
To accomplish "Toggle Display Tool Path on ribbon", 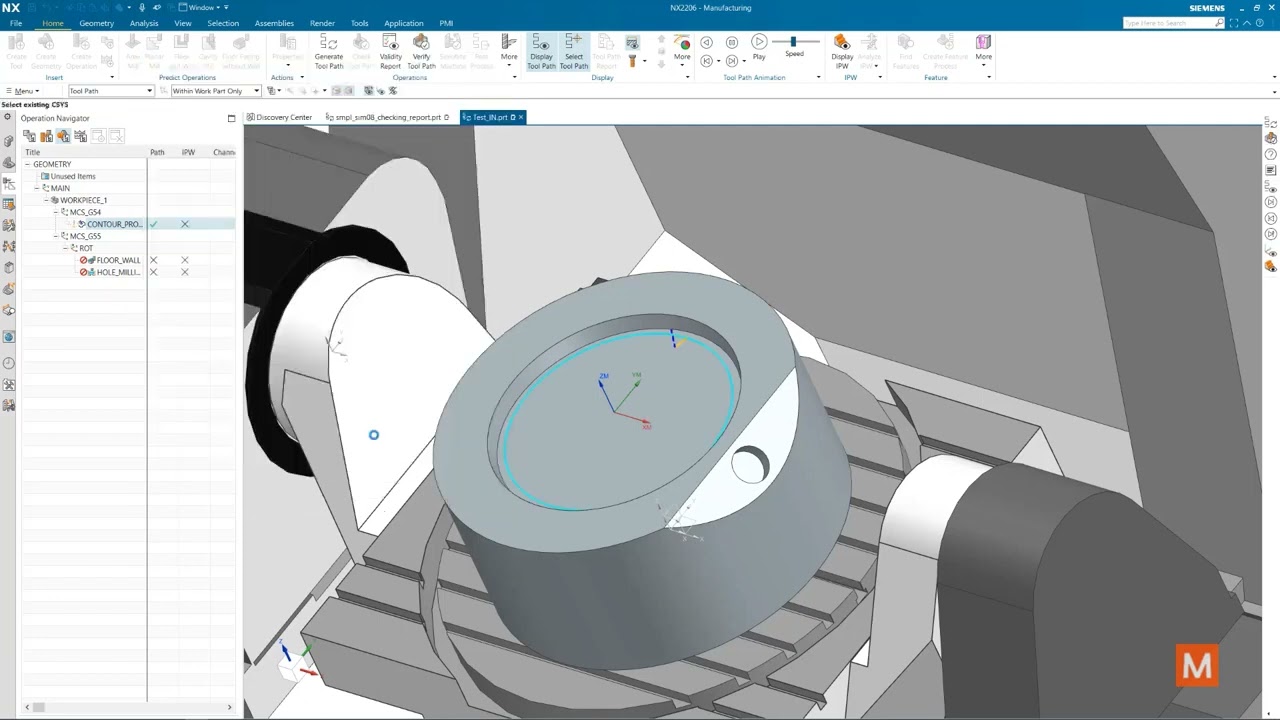I will pos(541,52).
